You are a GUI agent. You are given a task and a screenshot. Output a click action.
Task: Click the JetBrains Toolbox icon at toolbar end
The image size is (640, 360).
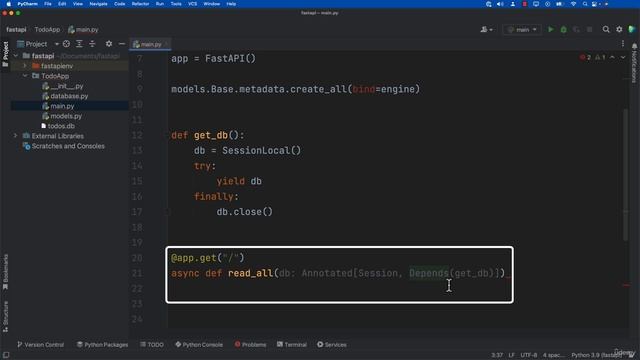[632, 29]
